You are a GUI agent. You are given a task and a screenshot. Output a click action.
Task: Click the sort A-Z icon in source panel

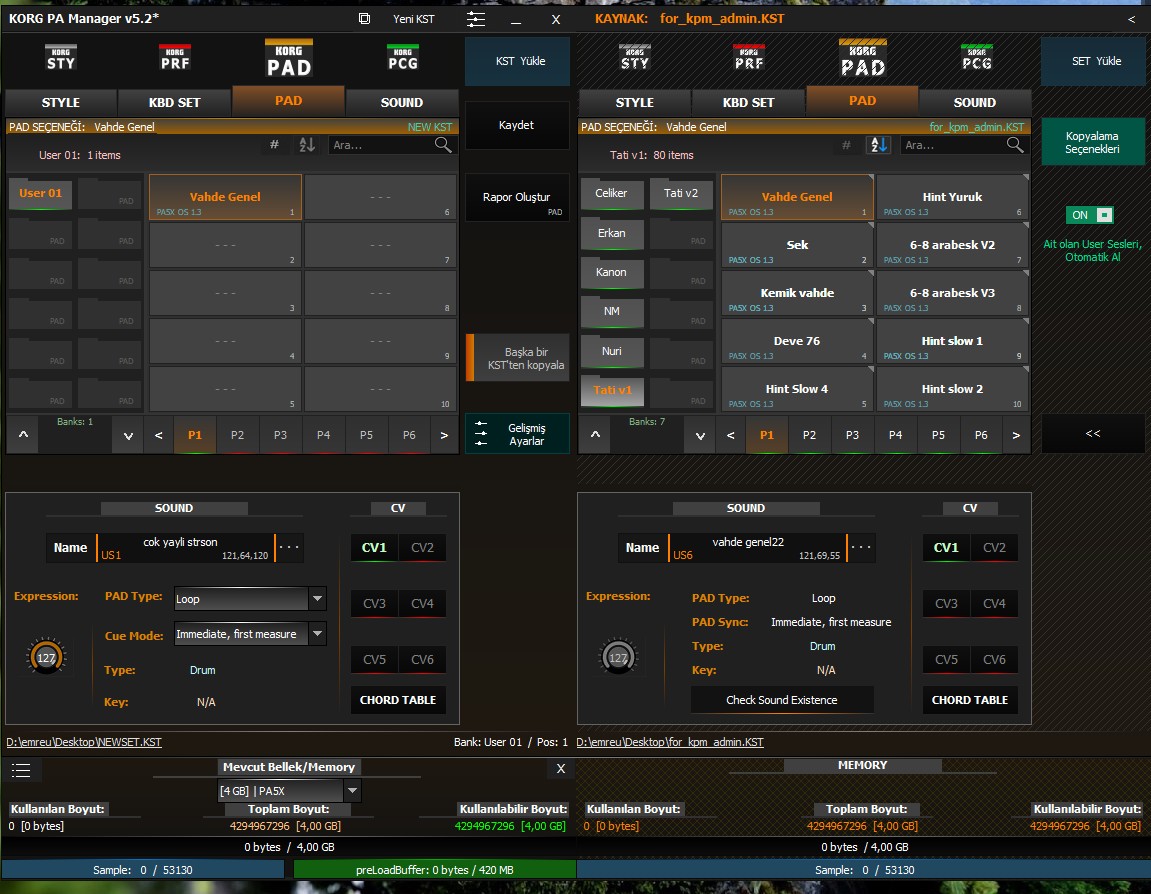tap(879, 145)
